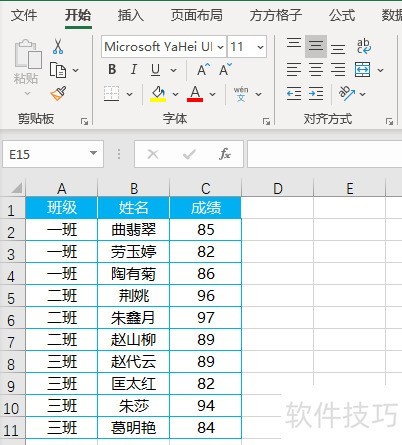The image size is (402, 445).
Task: Click header cell 姓名
Action: coord(133,208)
